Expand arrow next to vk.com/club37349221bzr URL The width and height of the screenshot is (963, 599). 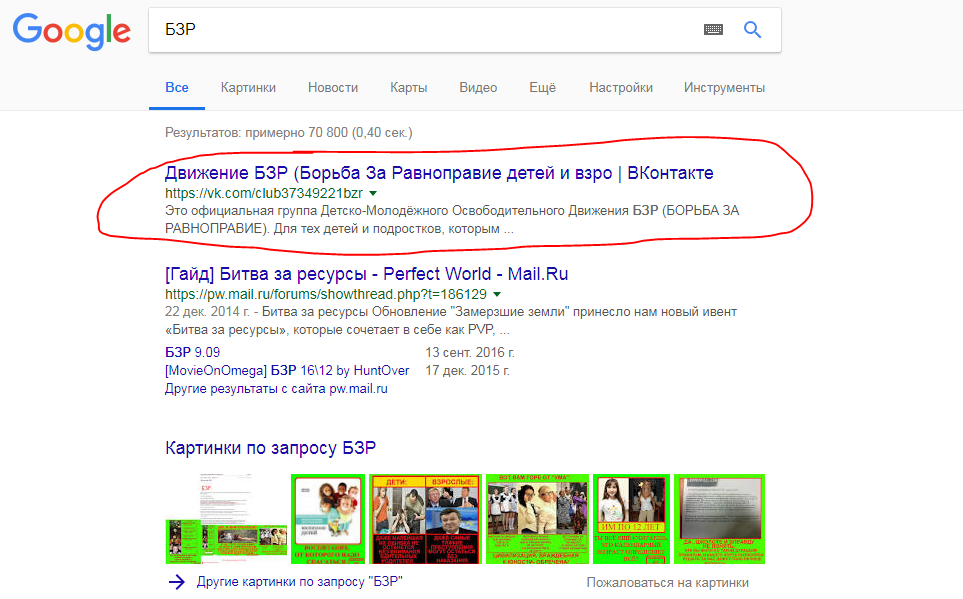pos(373,194)
